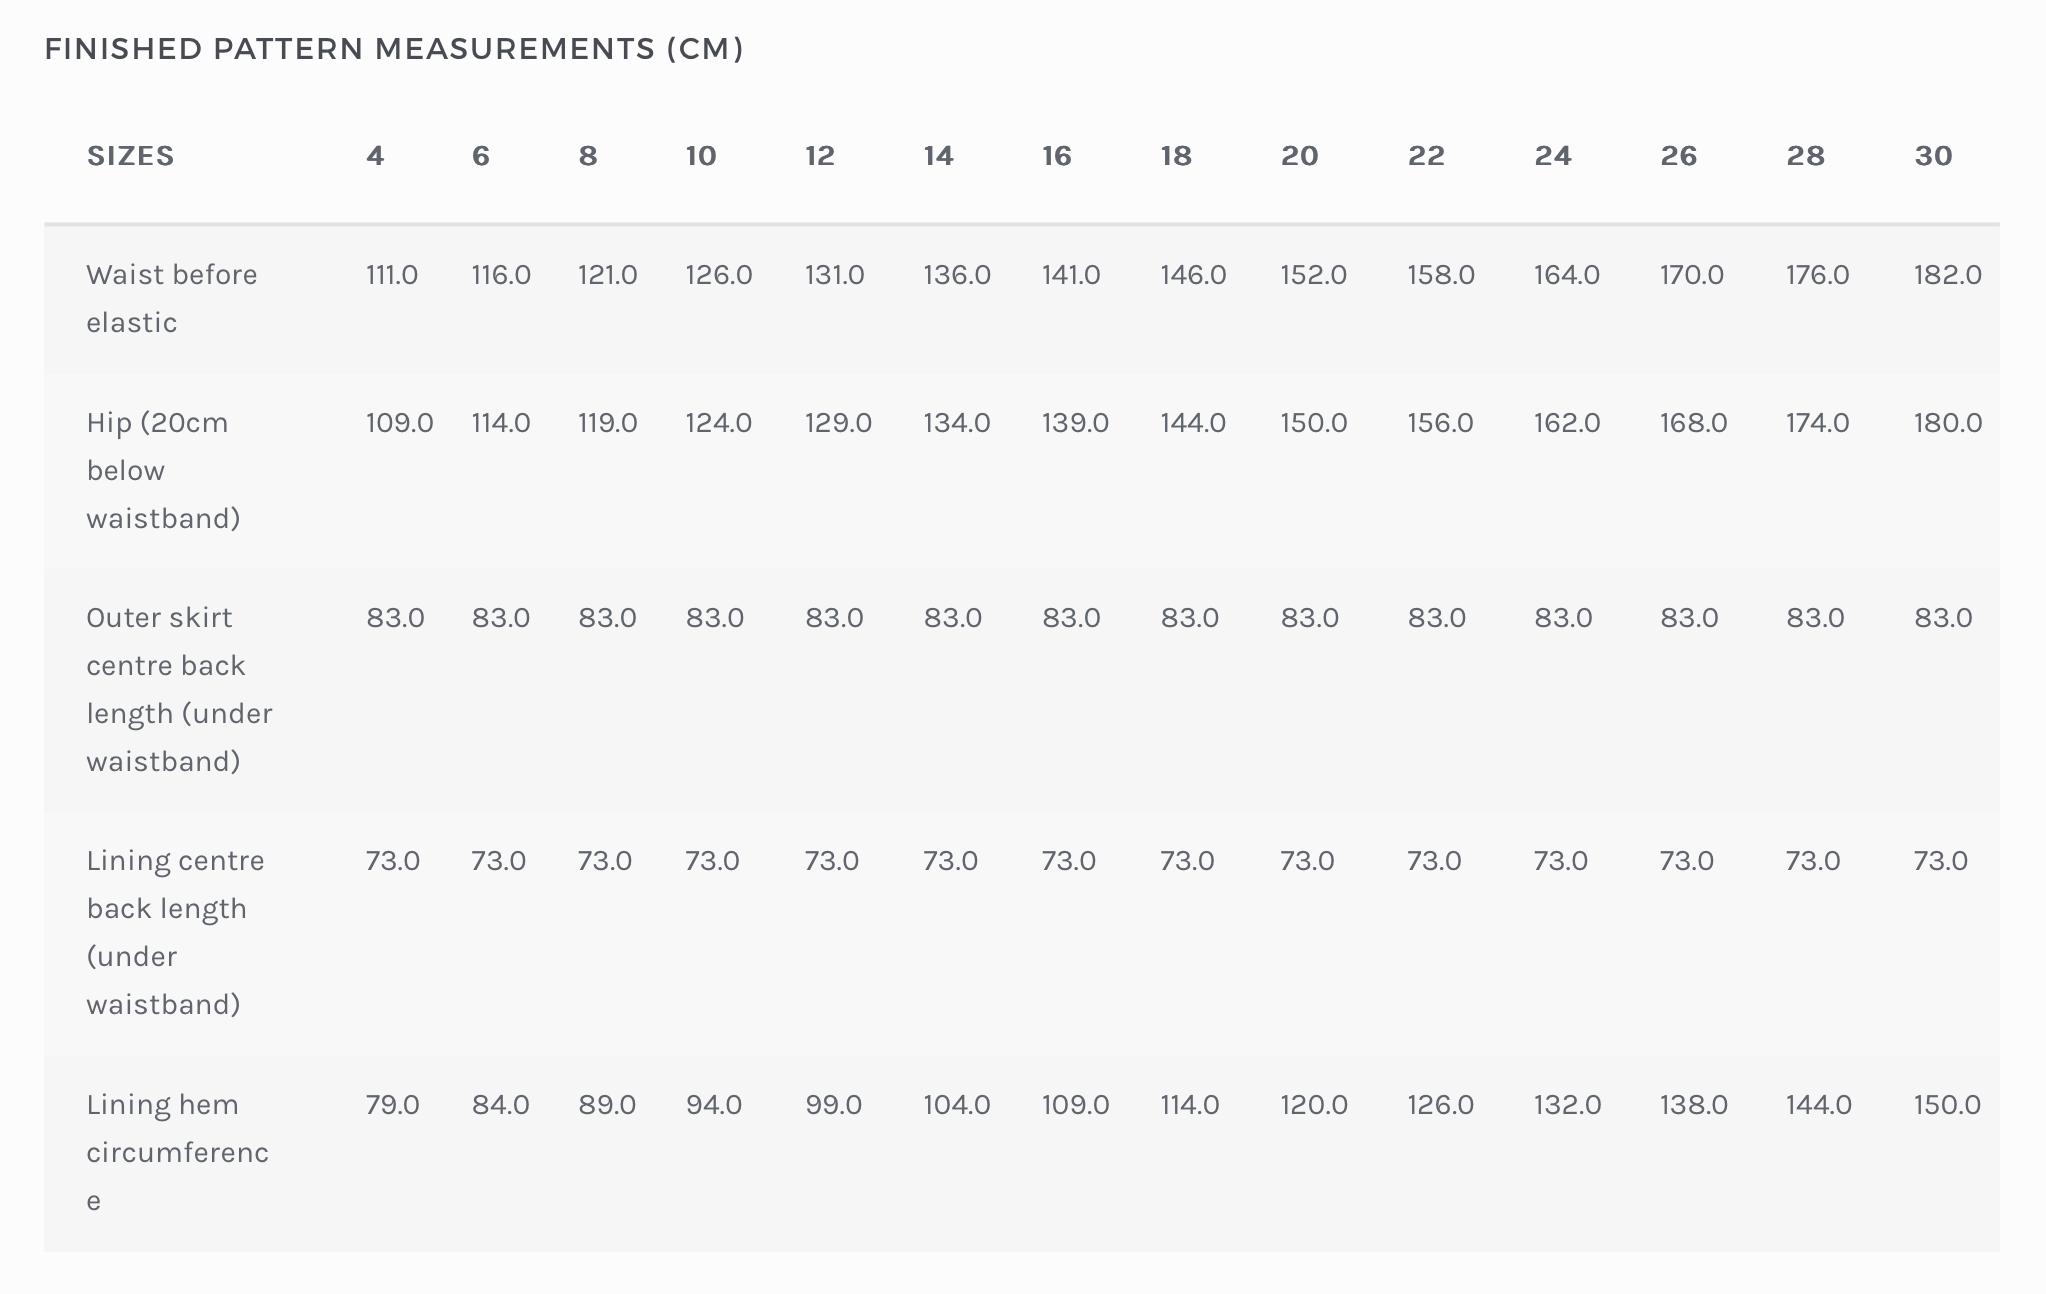Image resolution: width=2046 pixels, height=1294 pixels.
Task: Click the Waist before elastic row label
Action: pos(171,298)
